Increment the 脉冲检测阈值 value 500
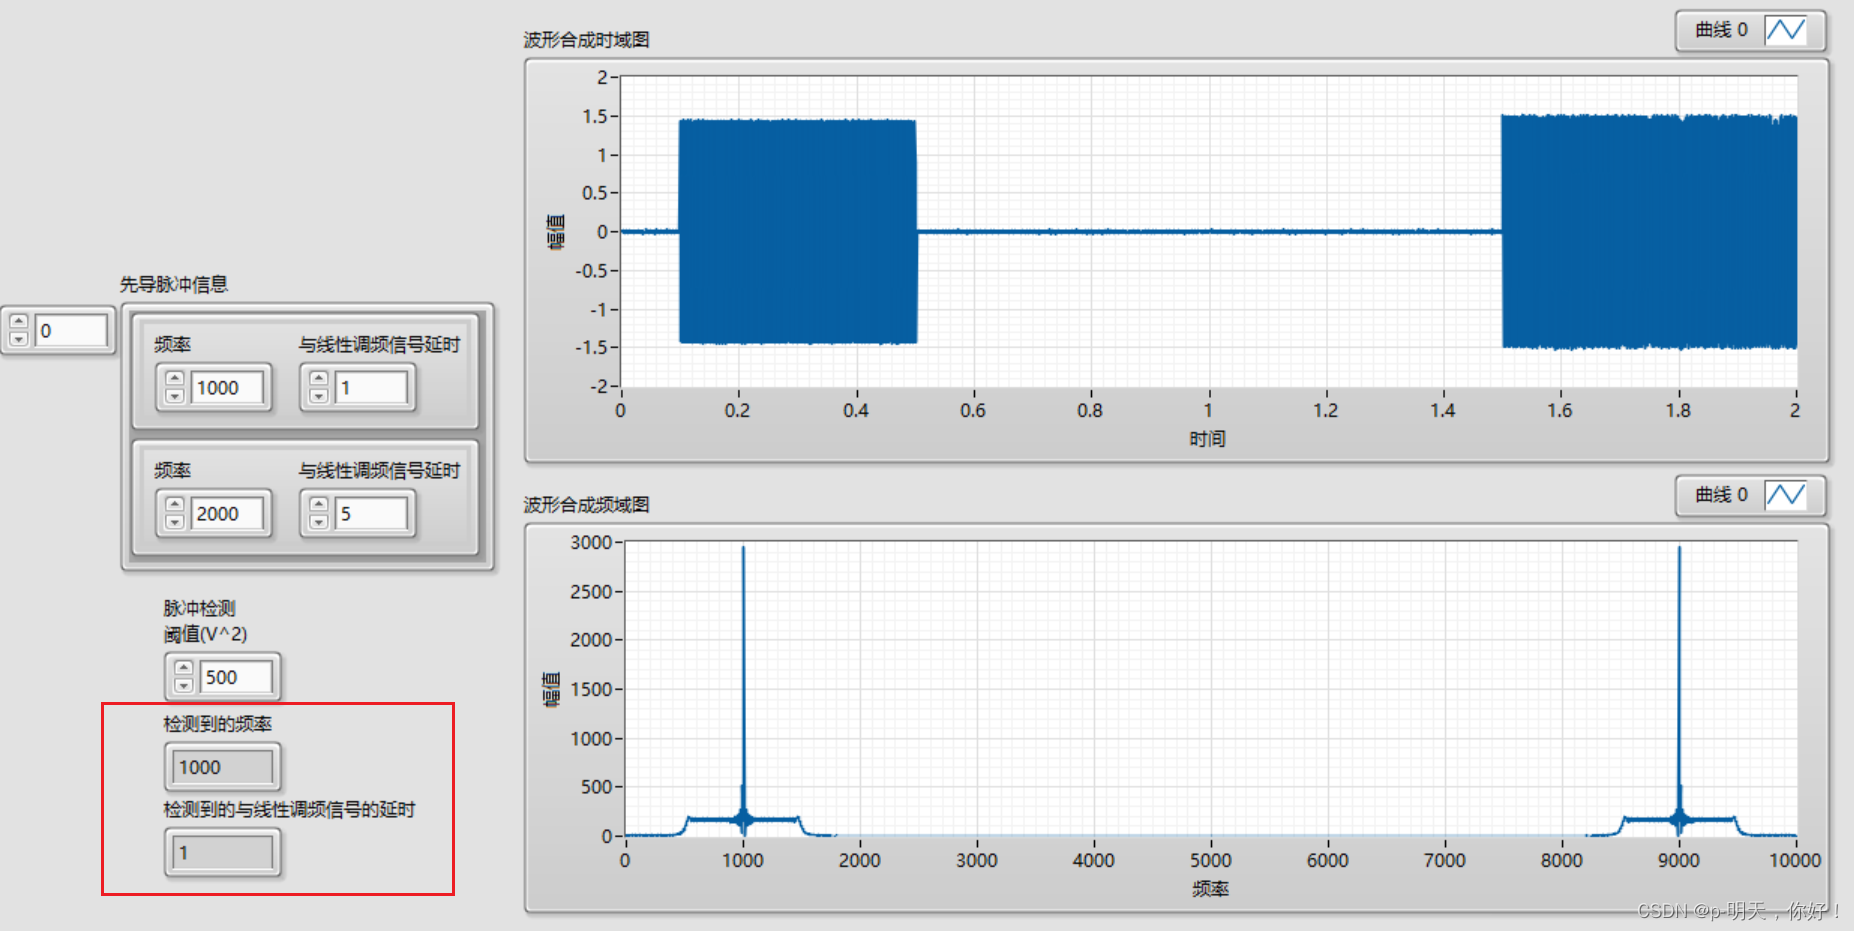This screenshot has width=1854, height=931. coord(183,669)
